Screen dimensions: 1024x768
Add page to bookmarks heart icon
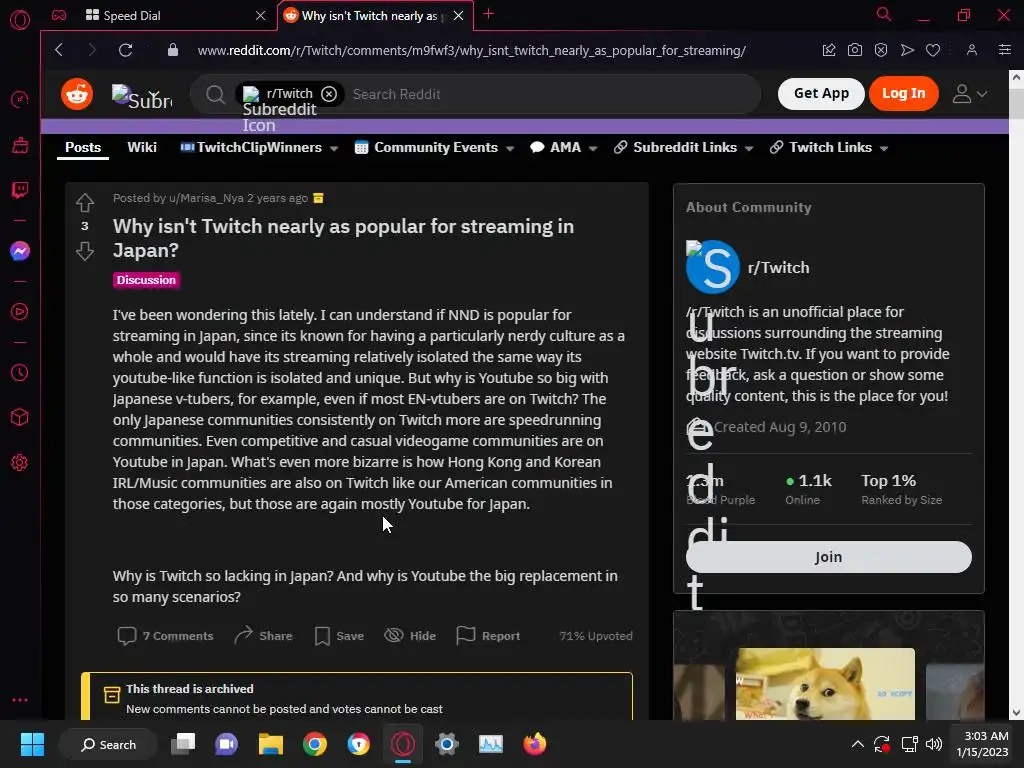(x=933, y=50)
